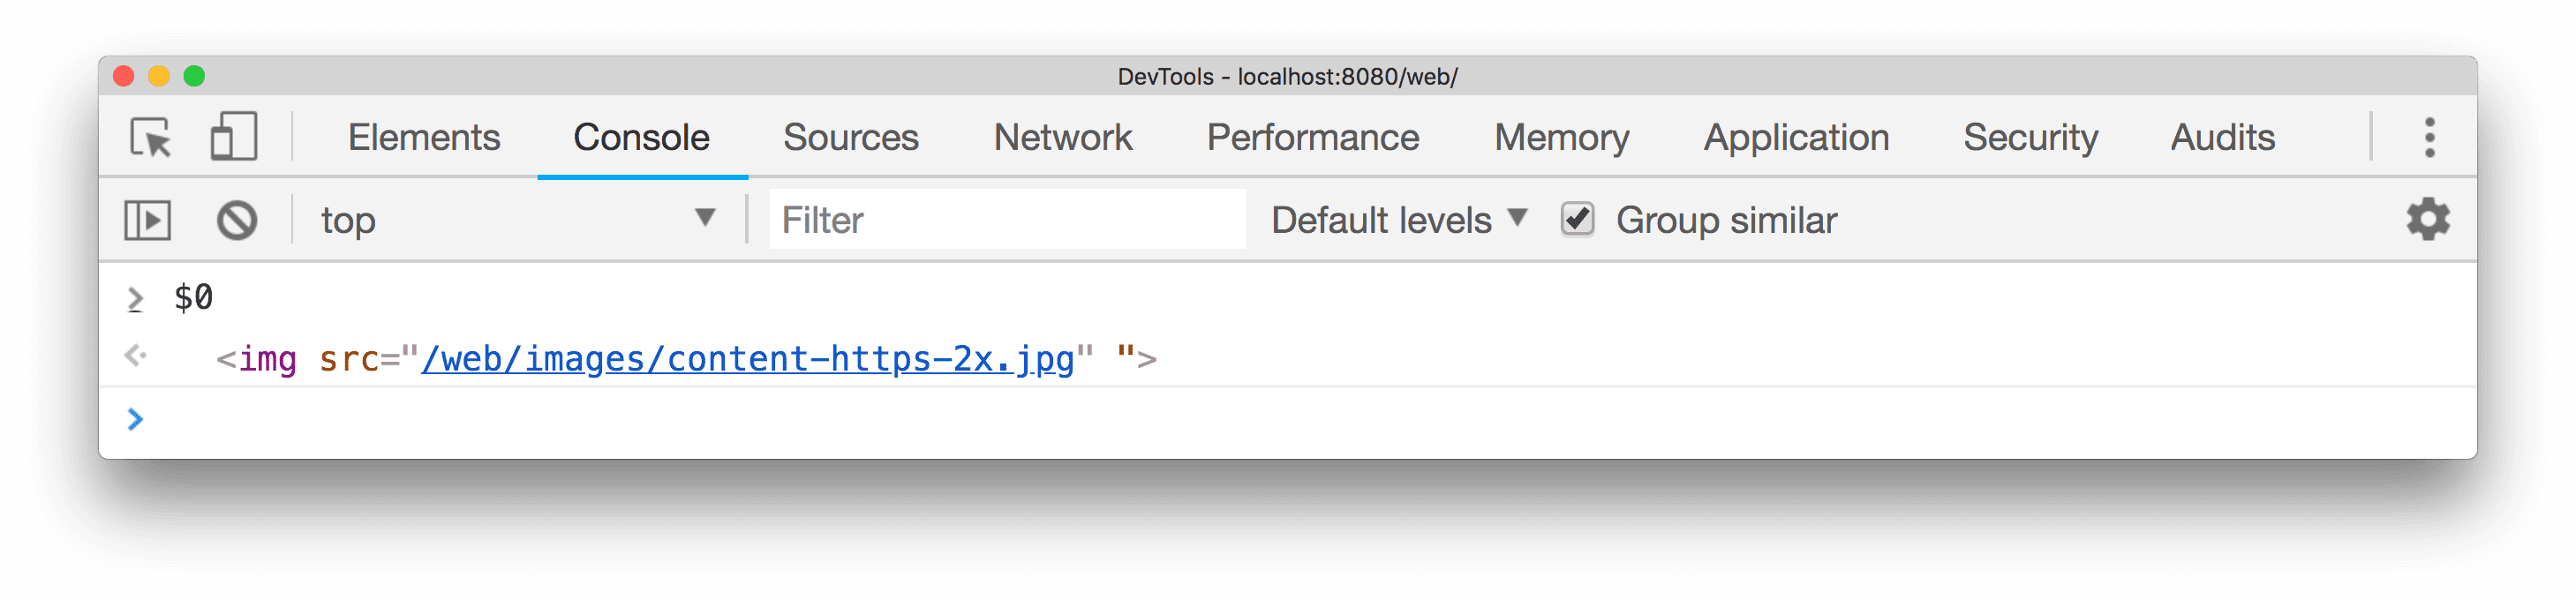Viewport: 2576px width, 600px height.
Task: Click the blue console prompt chevron
Action: click(136, 420)
